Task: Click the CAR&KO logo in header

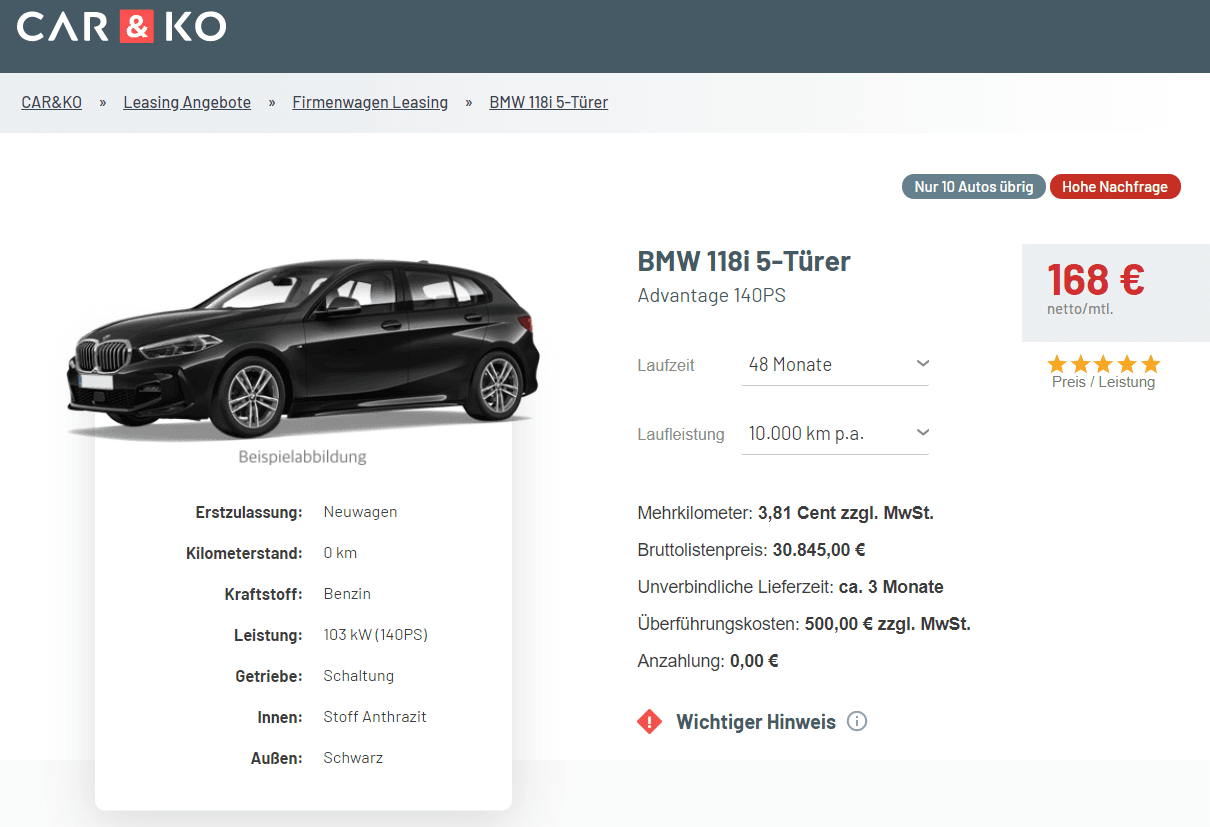Action: tap(122, 27)
